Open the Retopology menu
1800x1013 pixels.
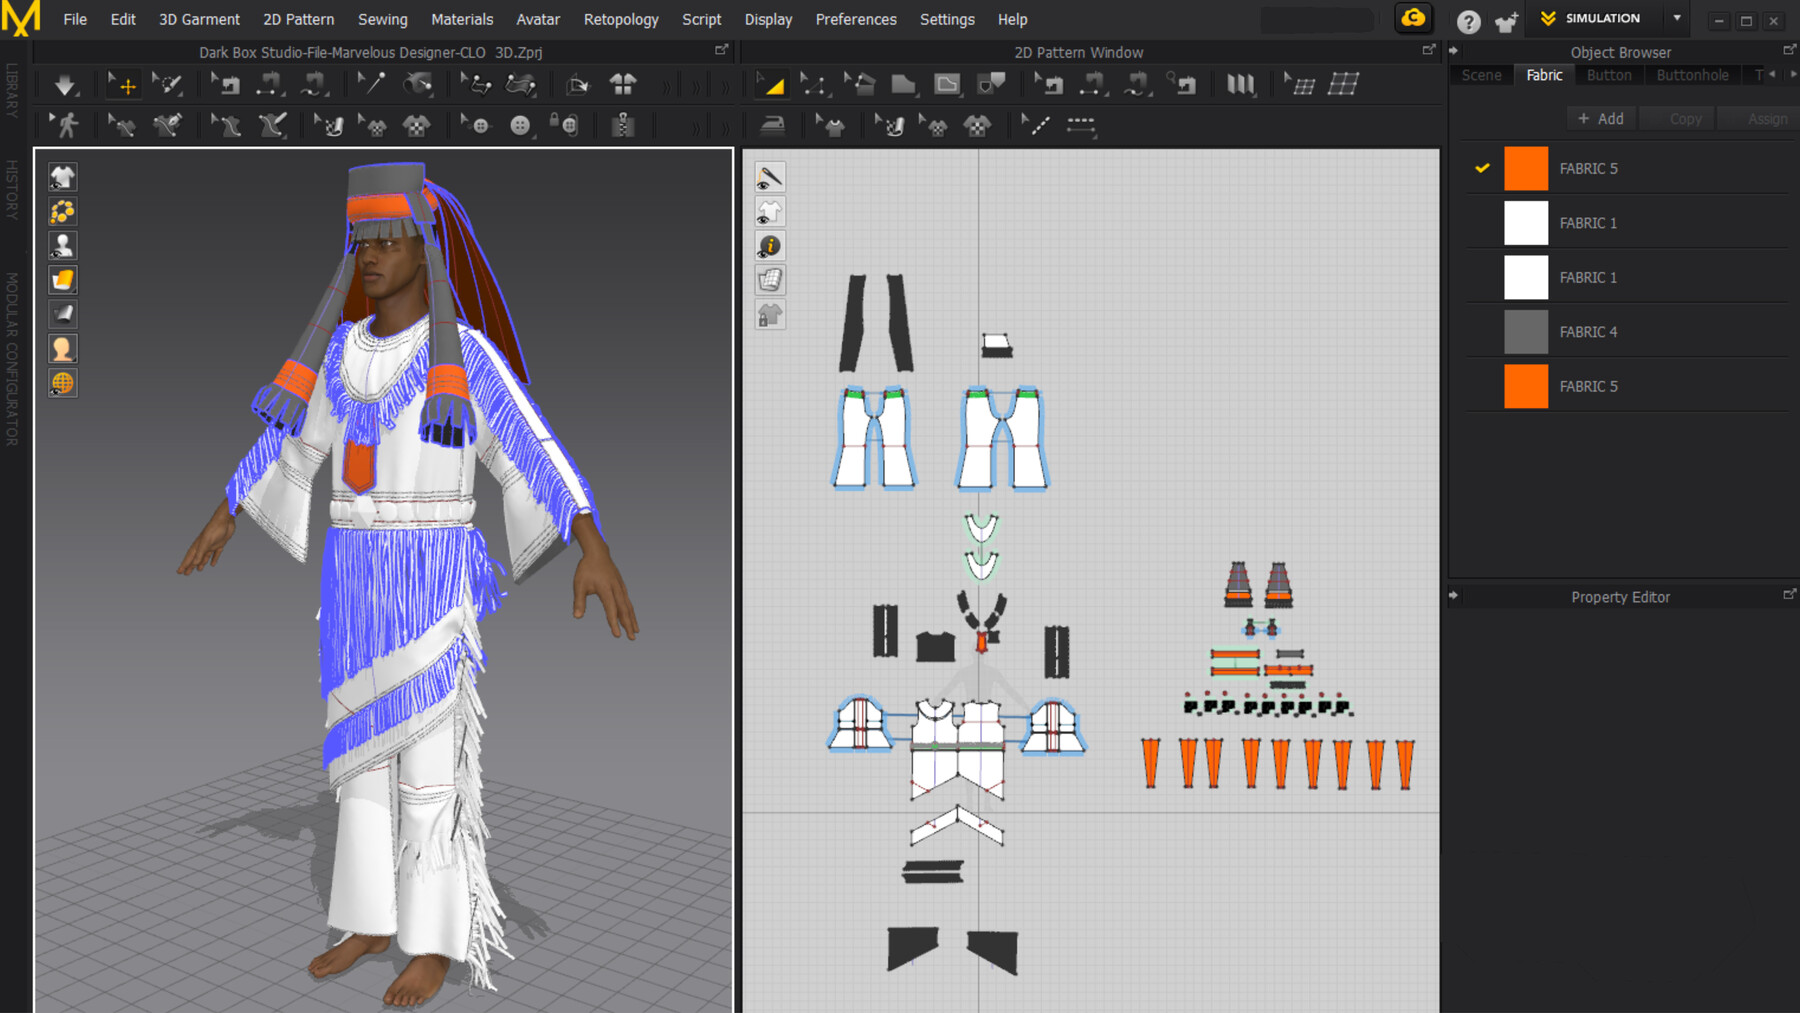tap(621, 19)
